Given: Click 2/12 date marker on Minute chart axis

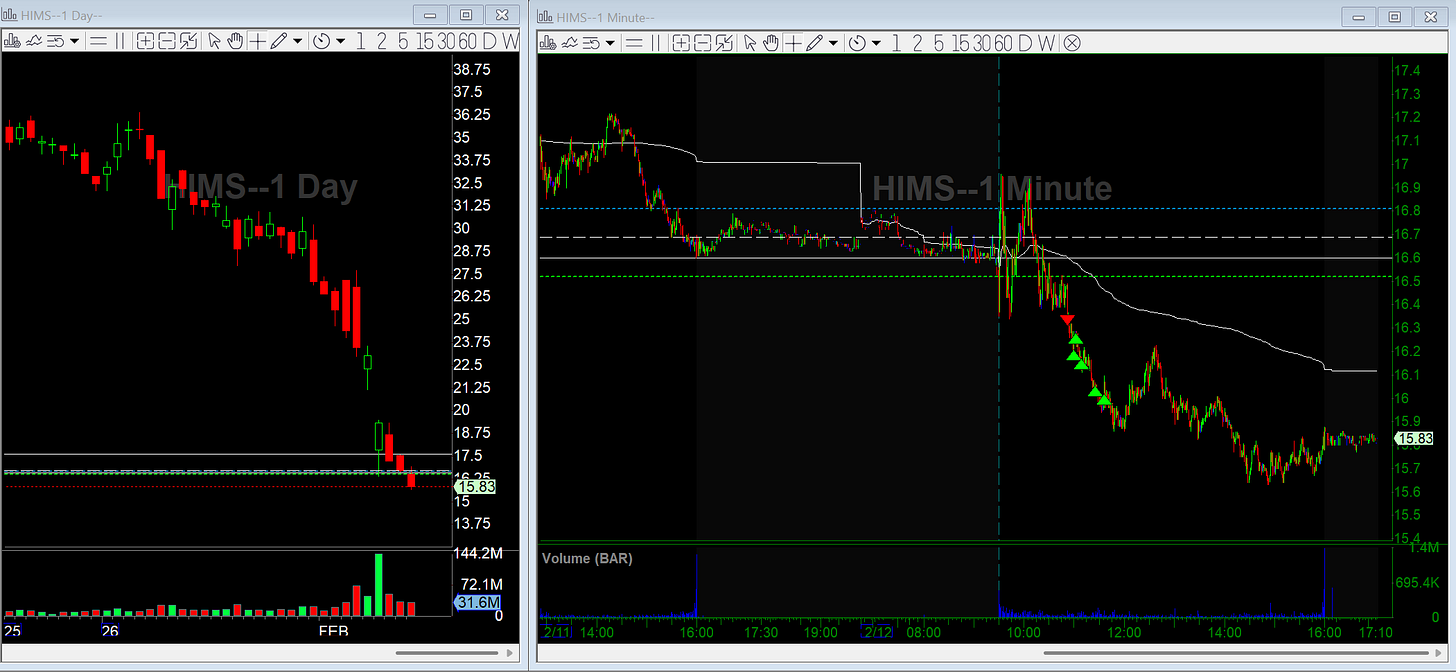Looking at the screenshot, I should click(878, 632).
